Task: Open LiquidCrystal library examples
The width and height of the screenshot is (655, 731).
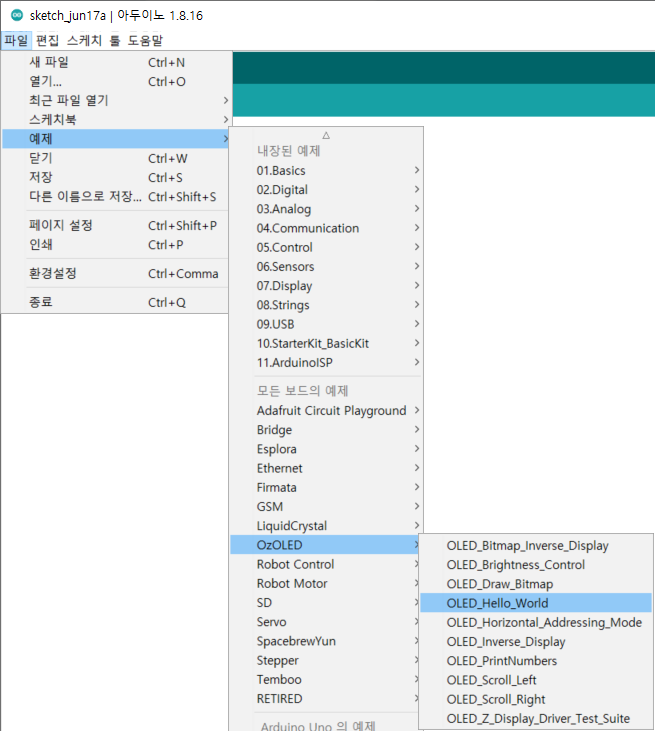Action: point(326,525)
